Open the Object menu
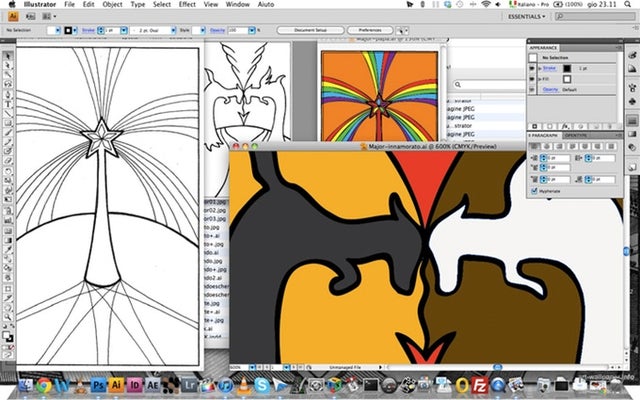The height and width of the screenshot is (400, 640). point(111,5)
